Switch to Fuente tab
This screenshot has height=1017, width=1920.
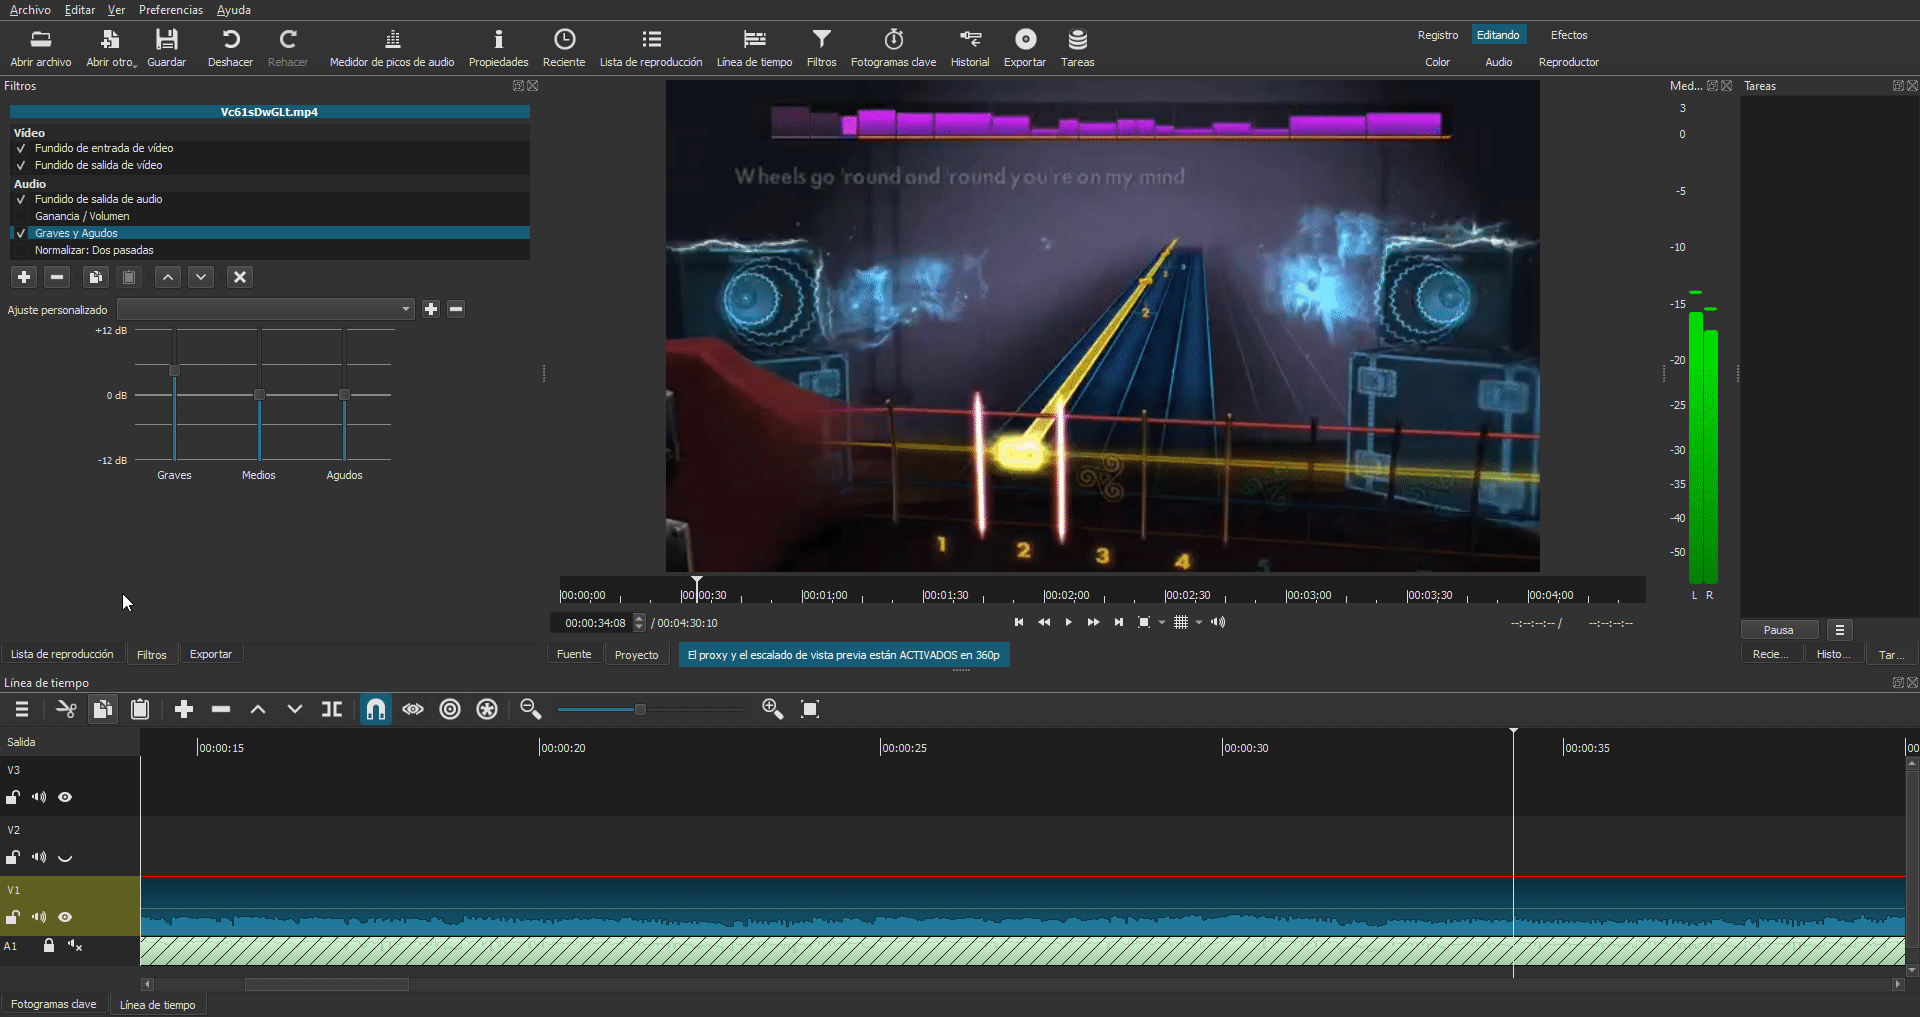pos(574,654)
